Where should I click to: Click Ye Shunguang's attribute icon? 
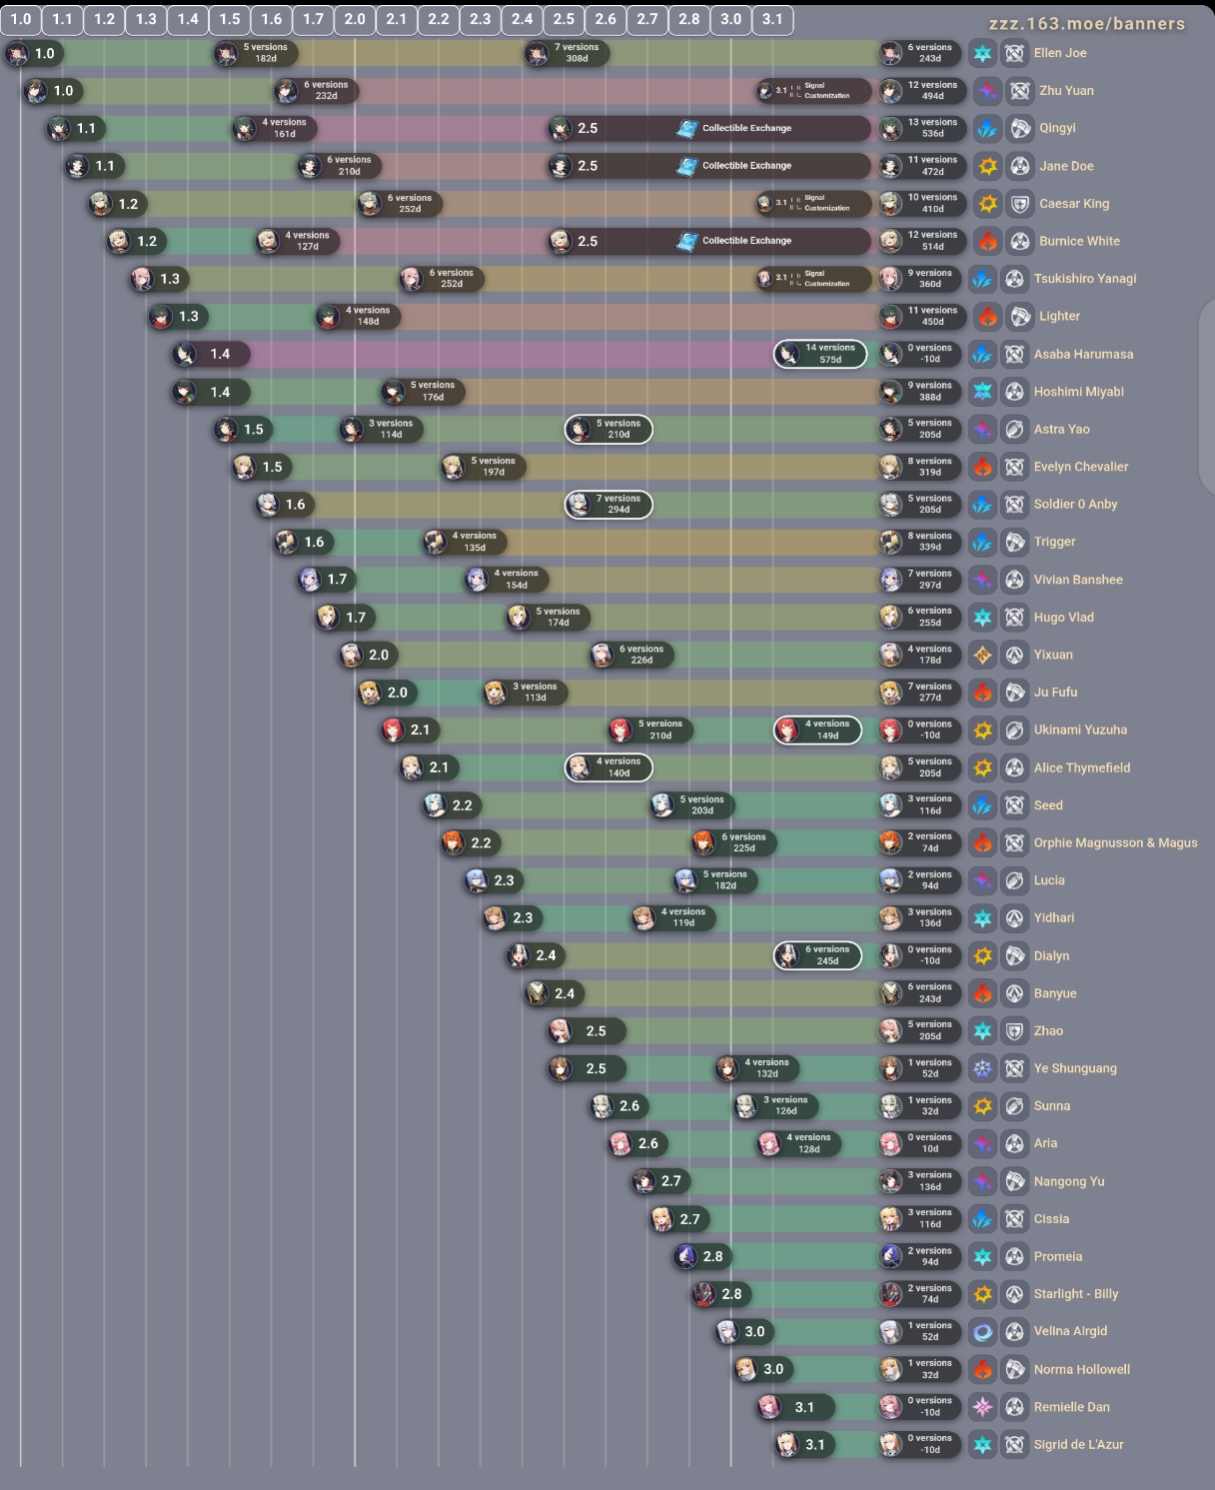pyautogui.click(x=983, y=1068)
